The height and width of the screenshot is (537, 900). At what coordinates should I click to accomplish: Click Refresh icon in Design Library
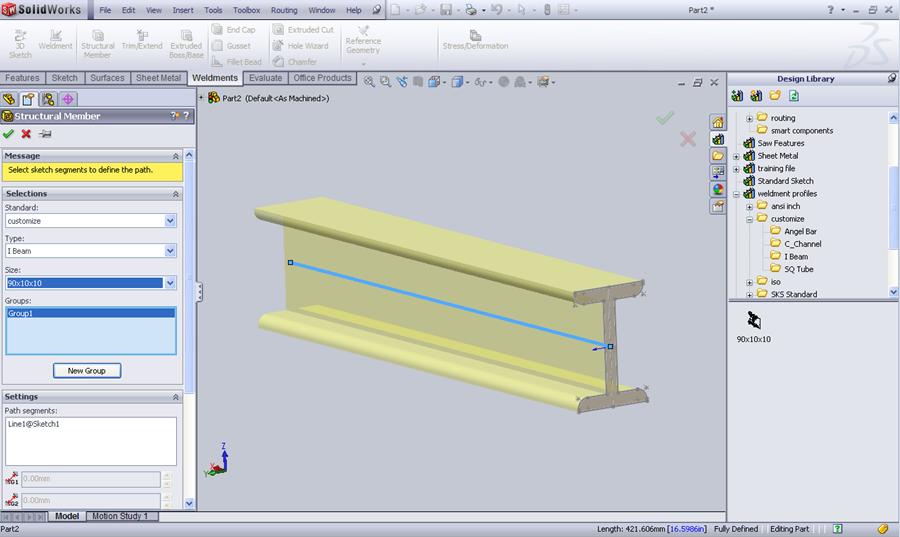click(x=794, y=96)
